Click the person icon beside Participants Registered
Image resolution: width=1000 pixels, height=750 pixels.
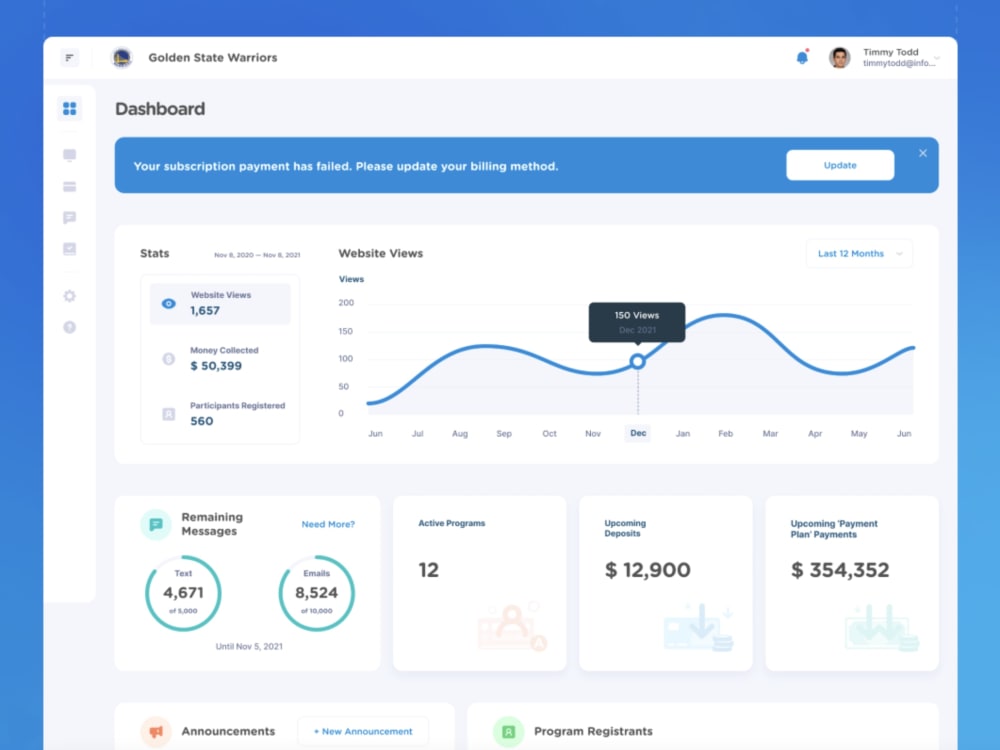(168, 414)
